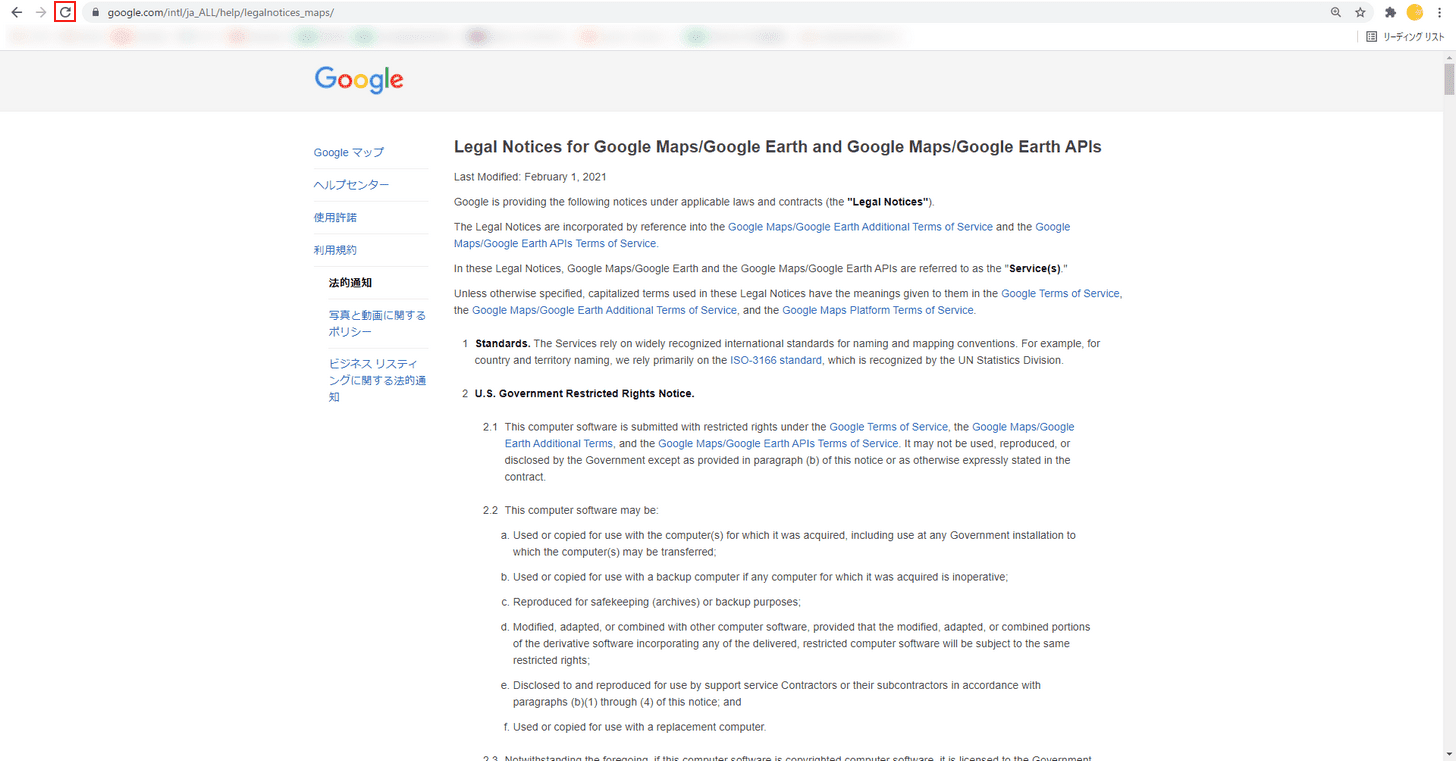Open 写真と動画に関するポリシー sidebar link
This screenshot has width=1456, height=761.
(377, 323)
